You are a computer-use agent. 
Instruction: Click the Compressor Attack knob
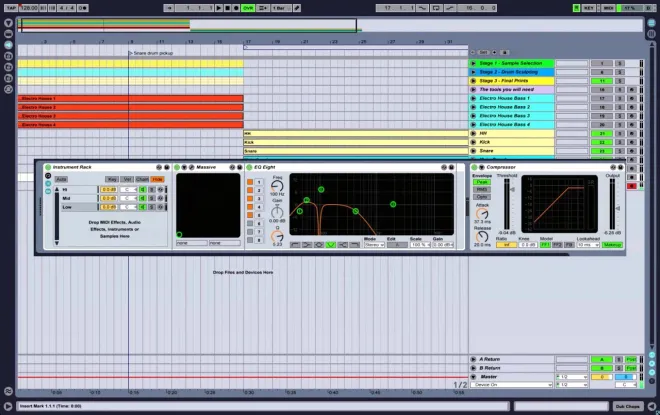pyautogui.click(x=482, y=214)
